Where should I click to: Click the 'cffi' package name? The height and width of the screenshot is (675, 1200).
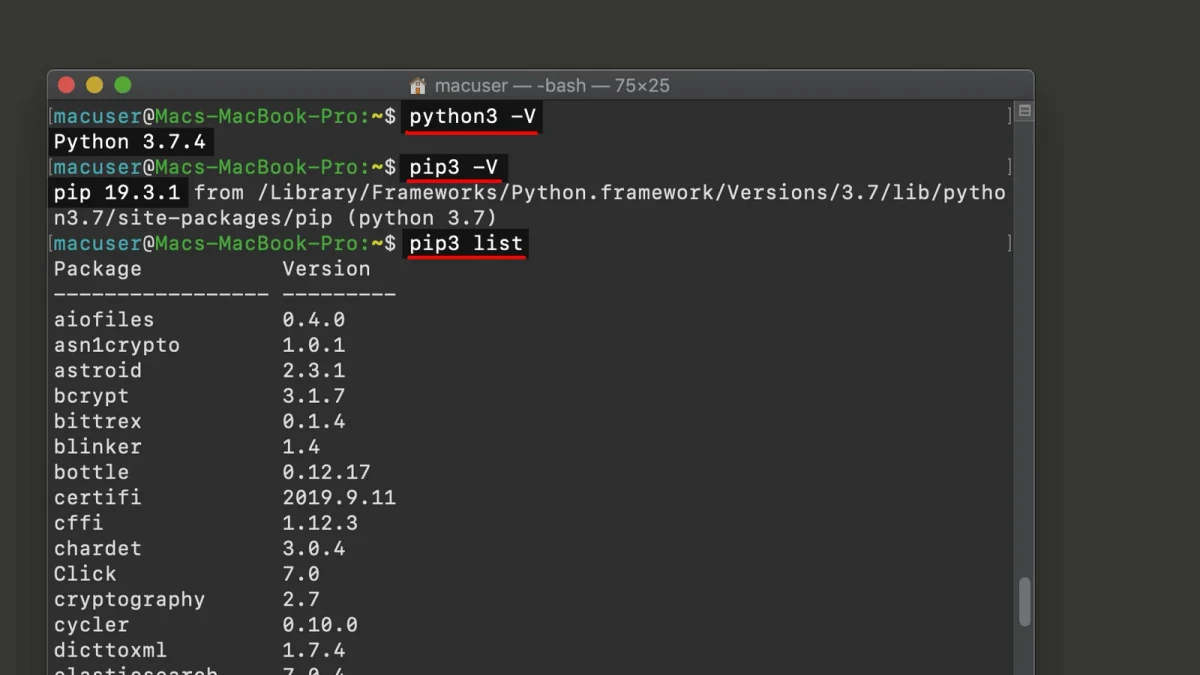coord(79,523)
